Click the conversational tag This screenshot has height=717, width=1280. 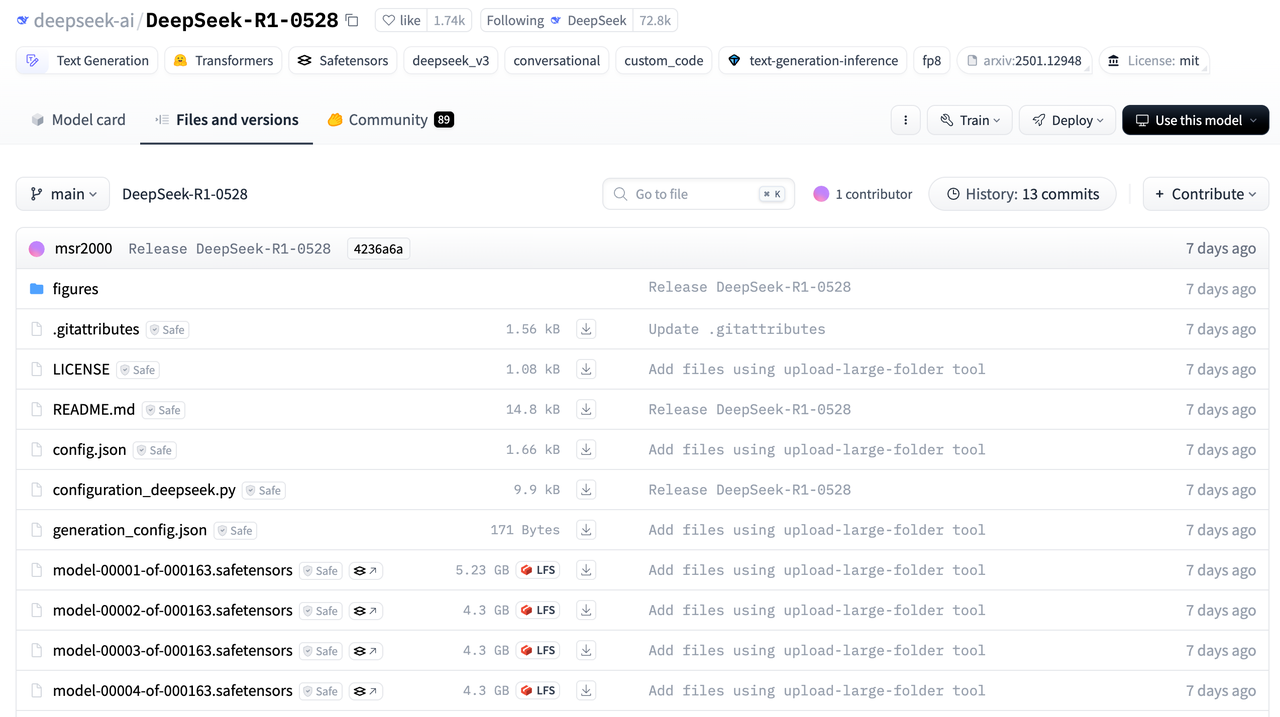coord(557,61)
